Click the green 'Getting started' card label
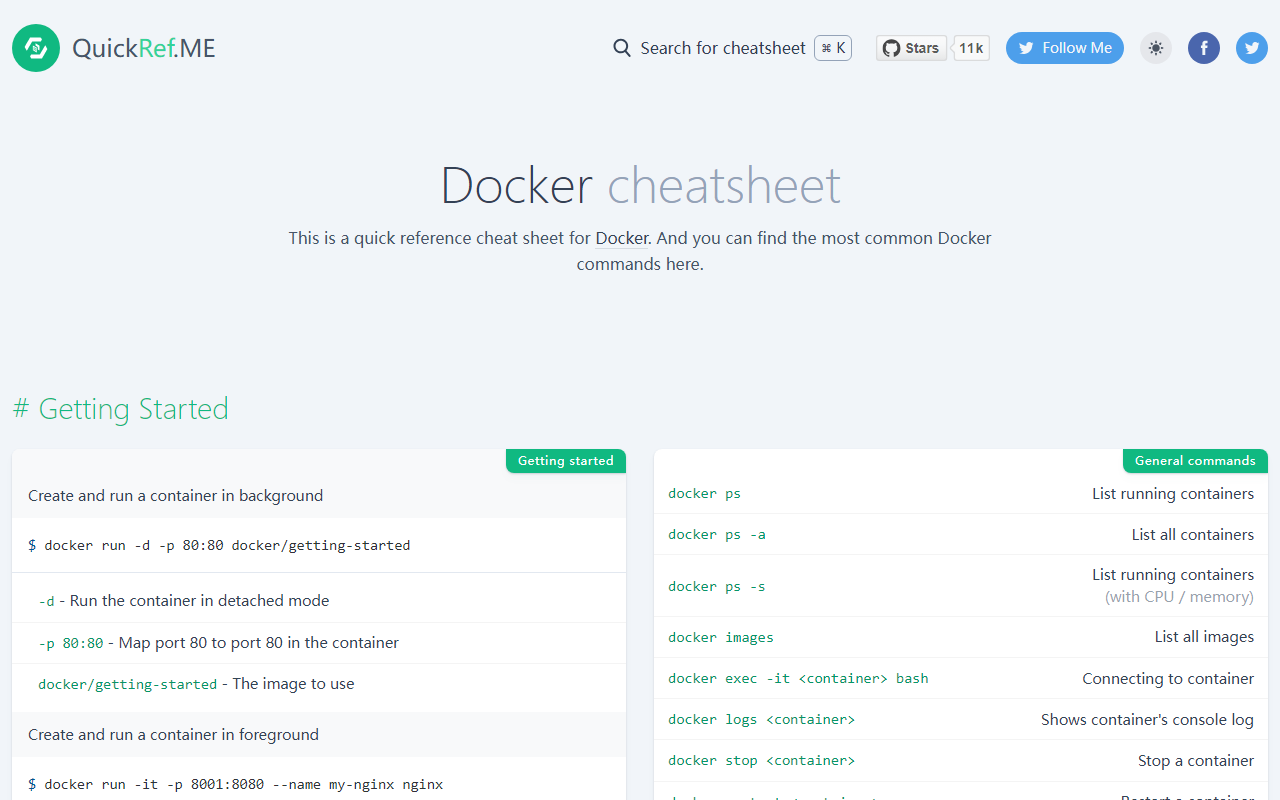1280x800 pixels. click(566, 461)
